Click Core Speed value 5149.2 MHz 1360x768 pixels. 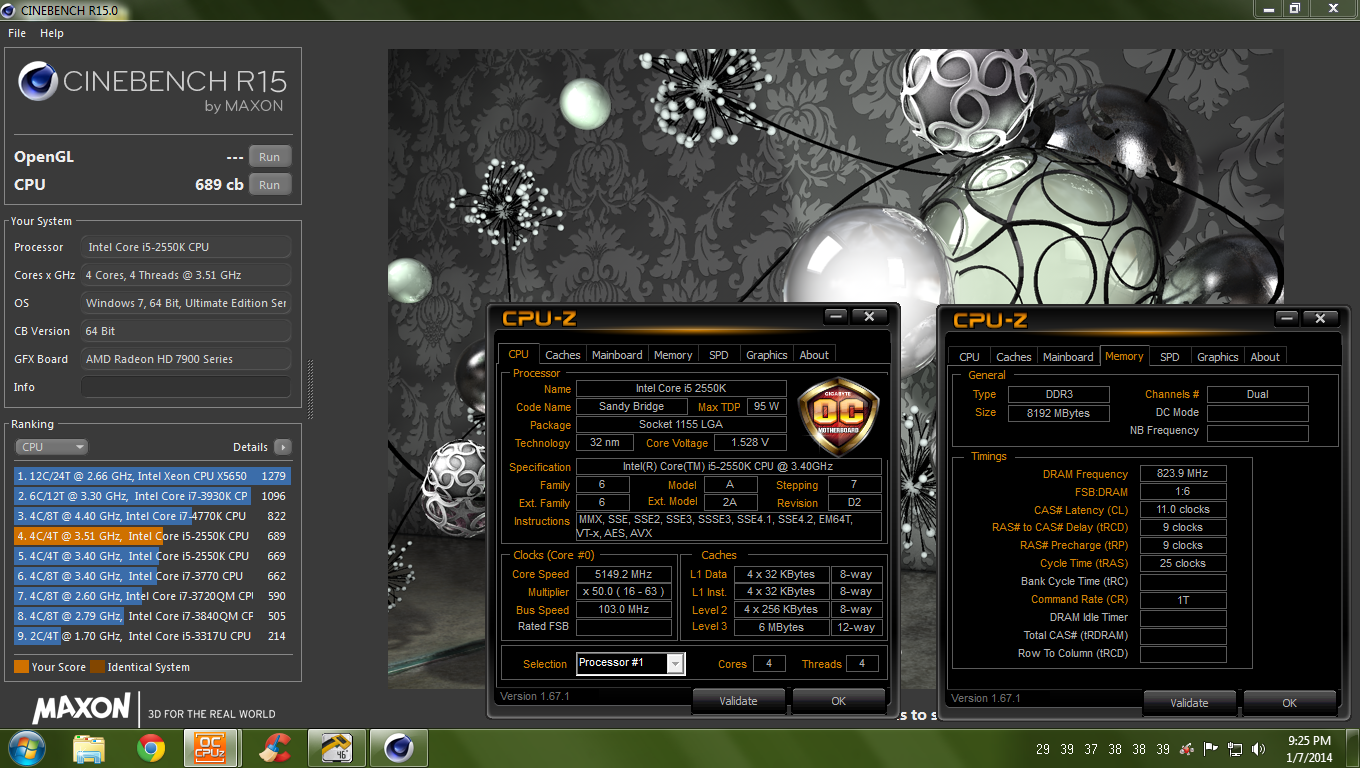624,574
